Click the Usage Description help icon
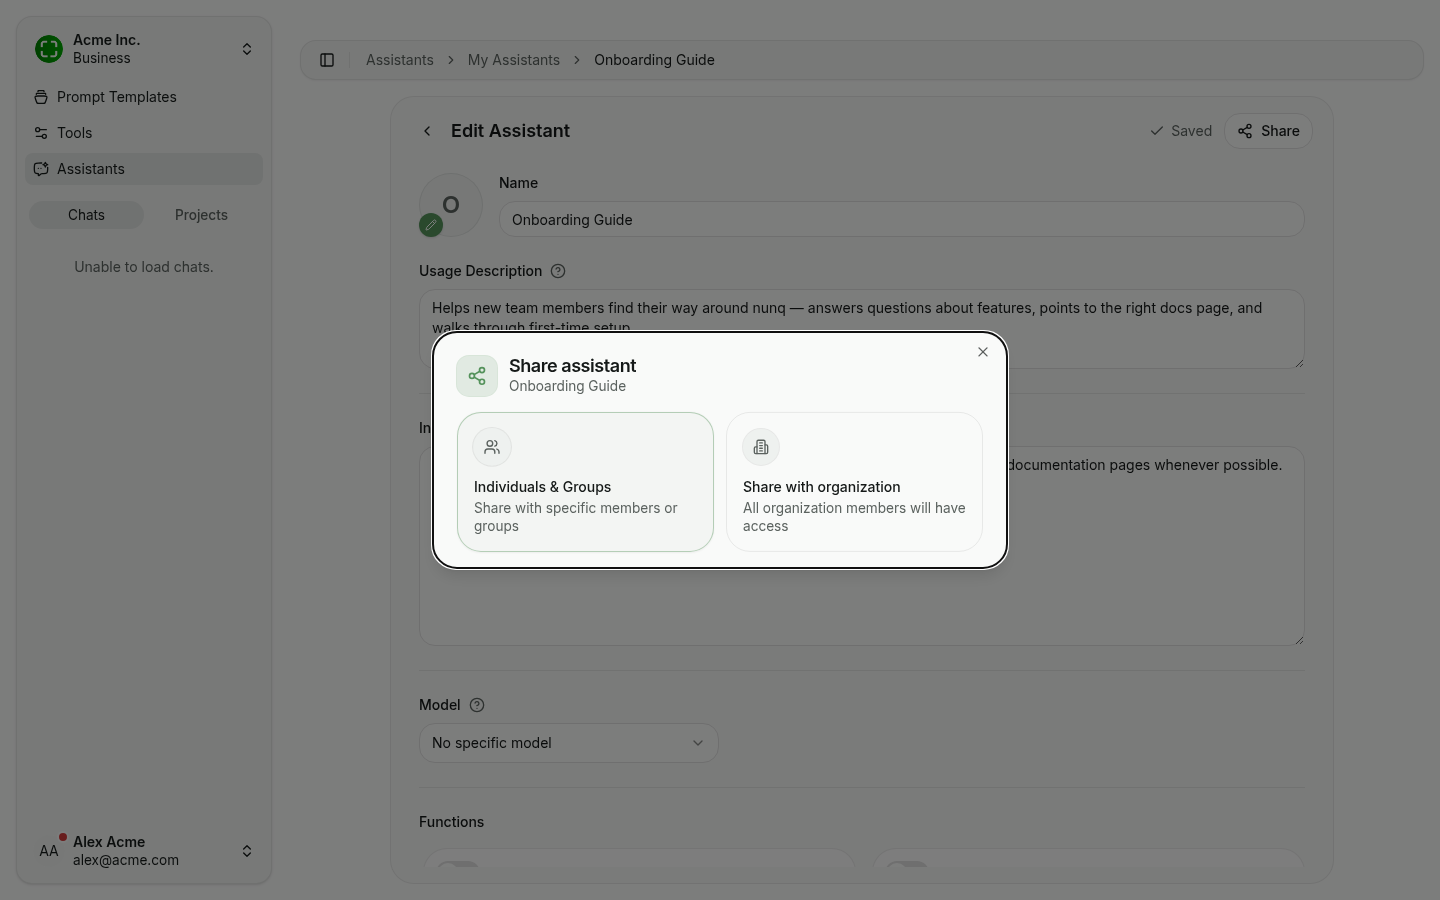Screen dimensions: 1440x900 pos(558,271)
